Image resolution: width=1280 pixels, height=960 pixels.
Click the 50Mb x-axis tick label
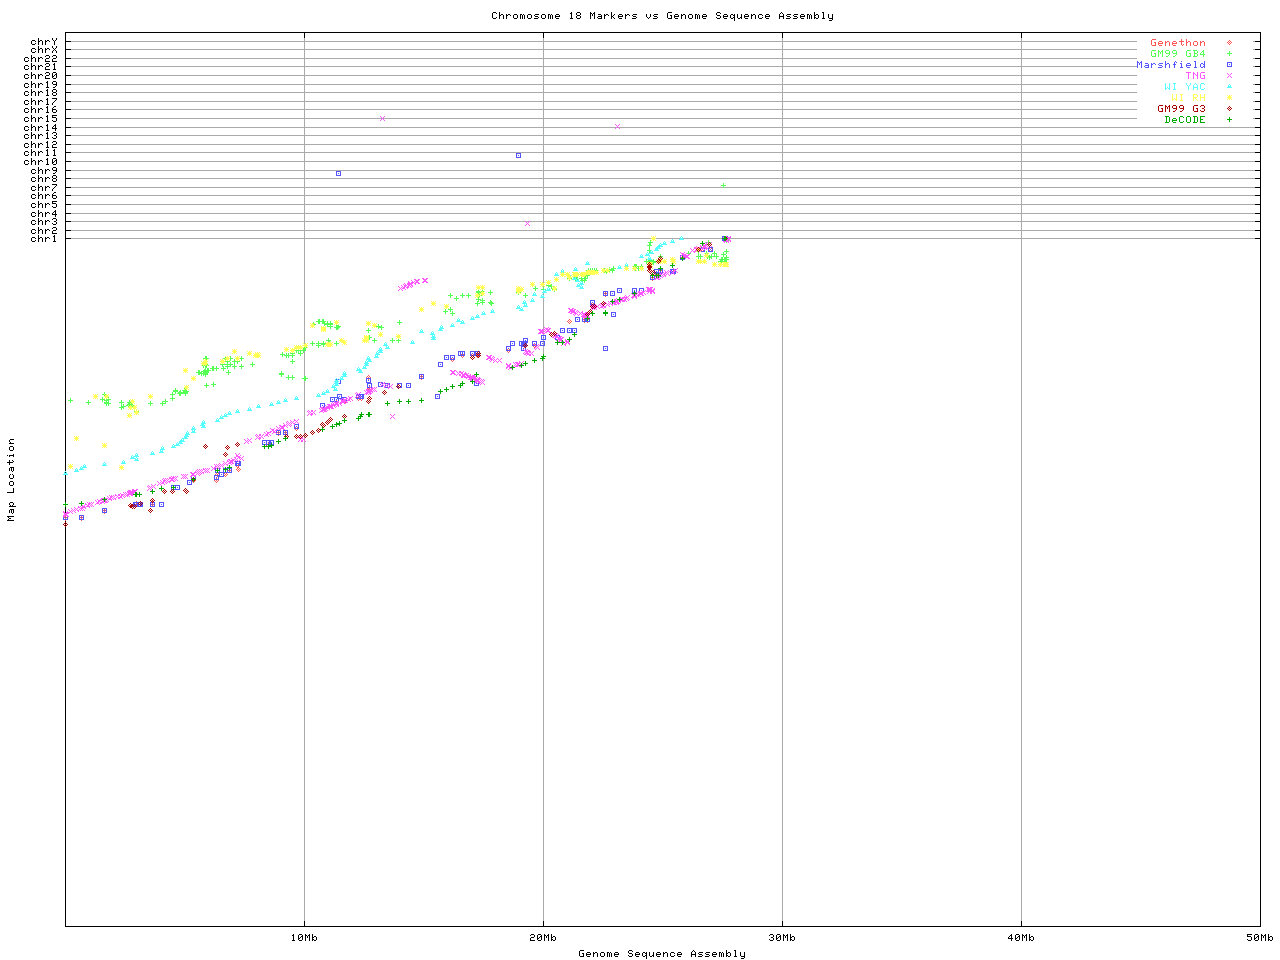point(1259,938)
